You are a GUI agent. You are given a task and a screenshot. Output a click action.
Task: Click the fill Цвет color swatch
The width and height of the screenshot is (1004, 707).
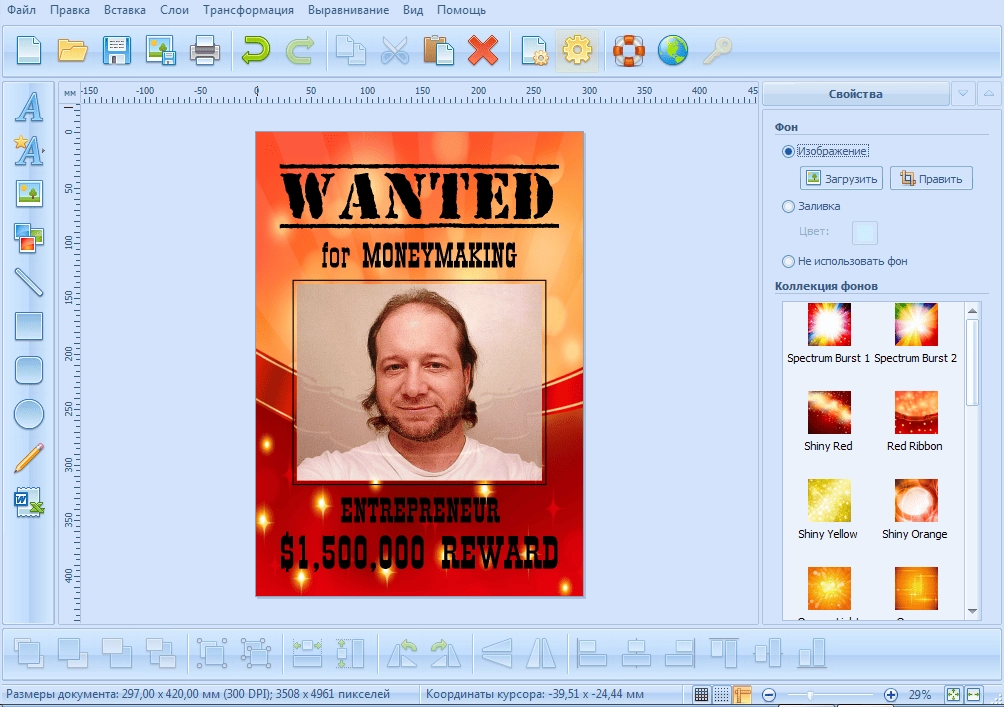[864, 232]
